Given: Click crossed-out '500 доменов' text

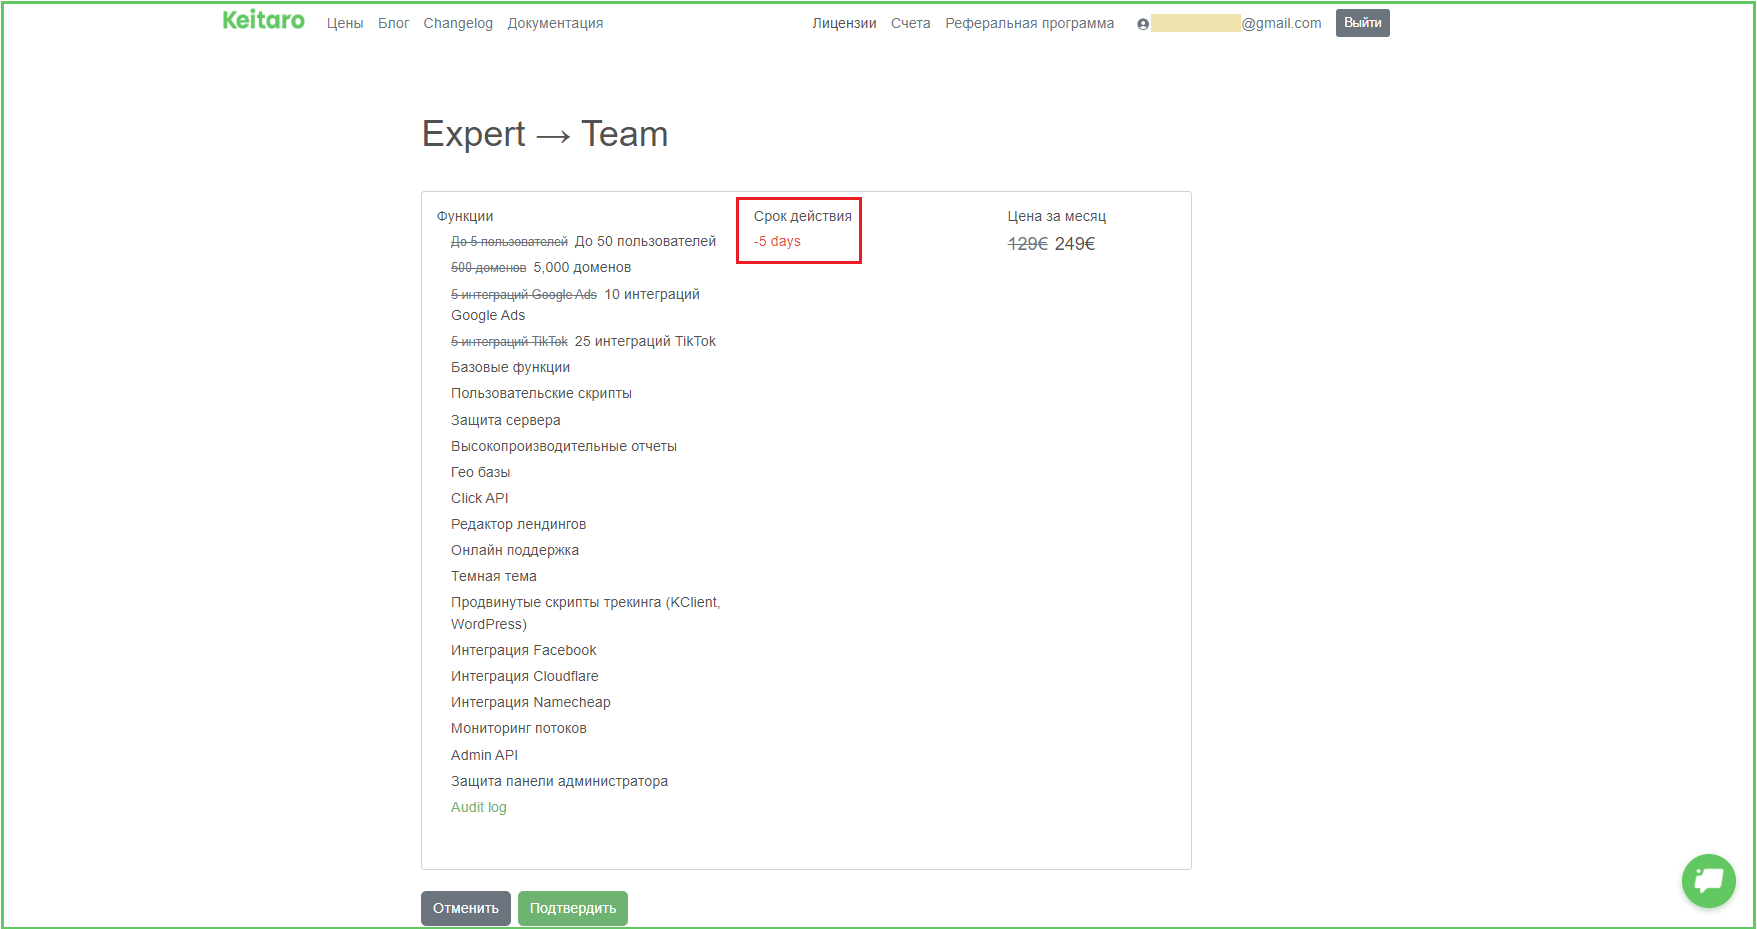Looking at the screenshot, I should tap(489, 268).
